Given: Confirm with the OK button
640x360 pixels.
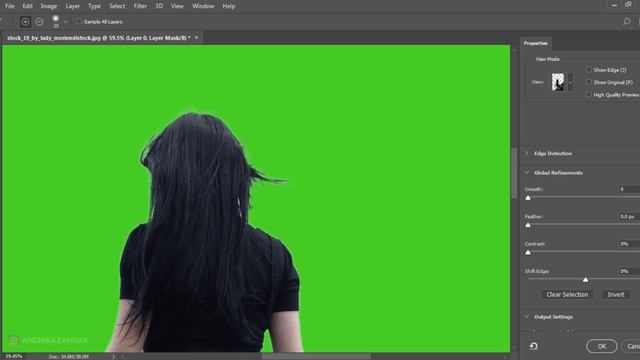Looking at the screenshot, I should pos(602,346).
